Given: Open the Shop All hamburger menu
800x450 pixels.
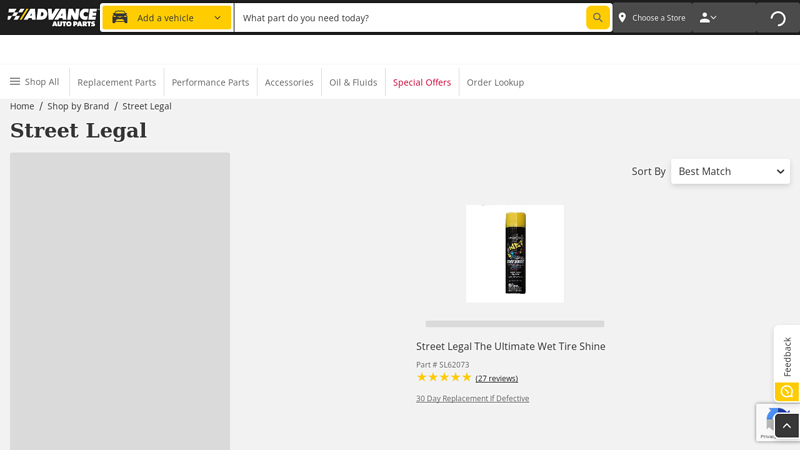Looking at the screenshot, I should point(35,82).
